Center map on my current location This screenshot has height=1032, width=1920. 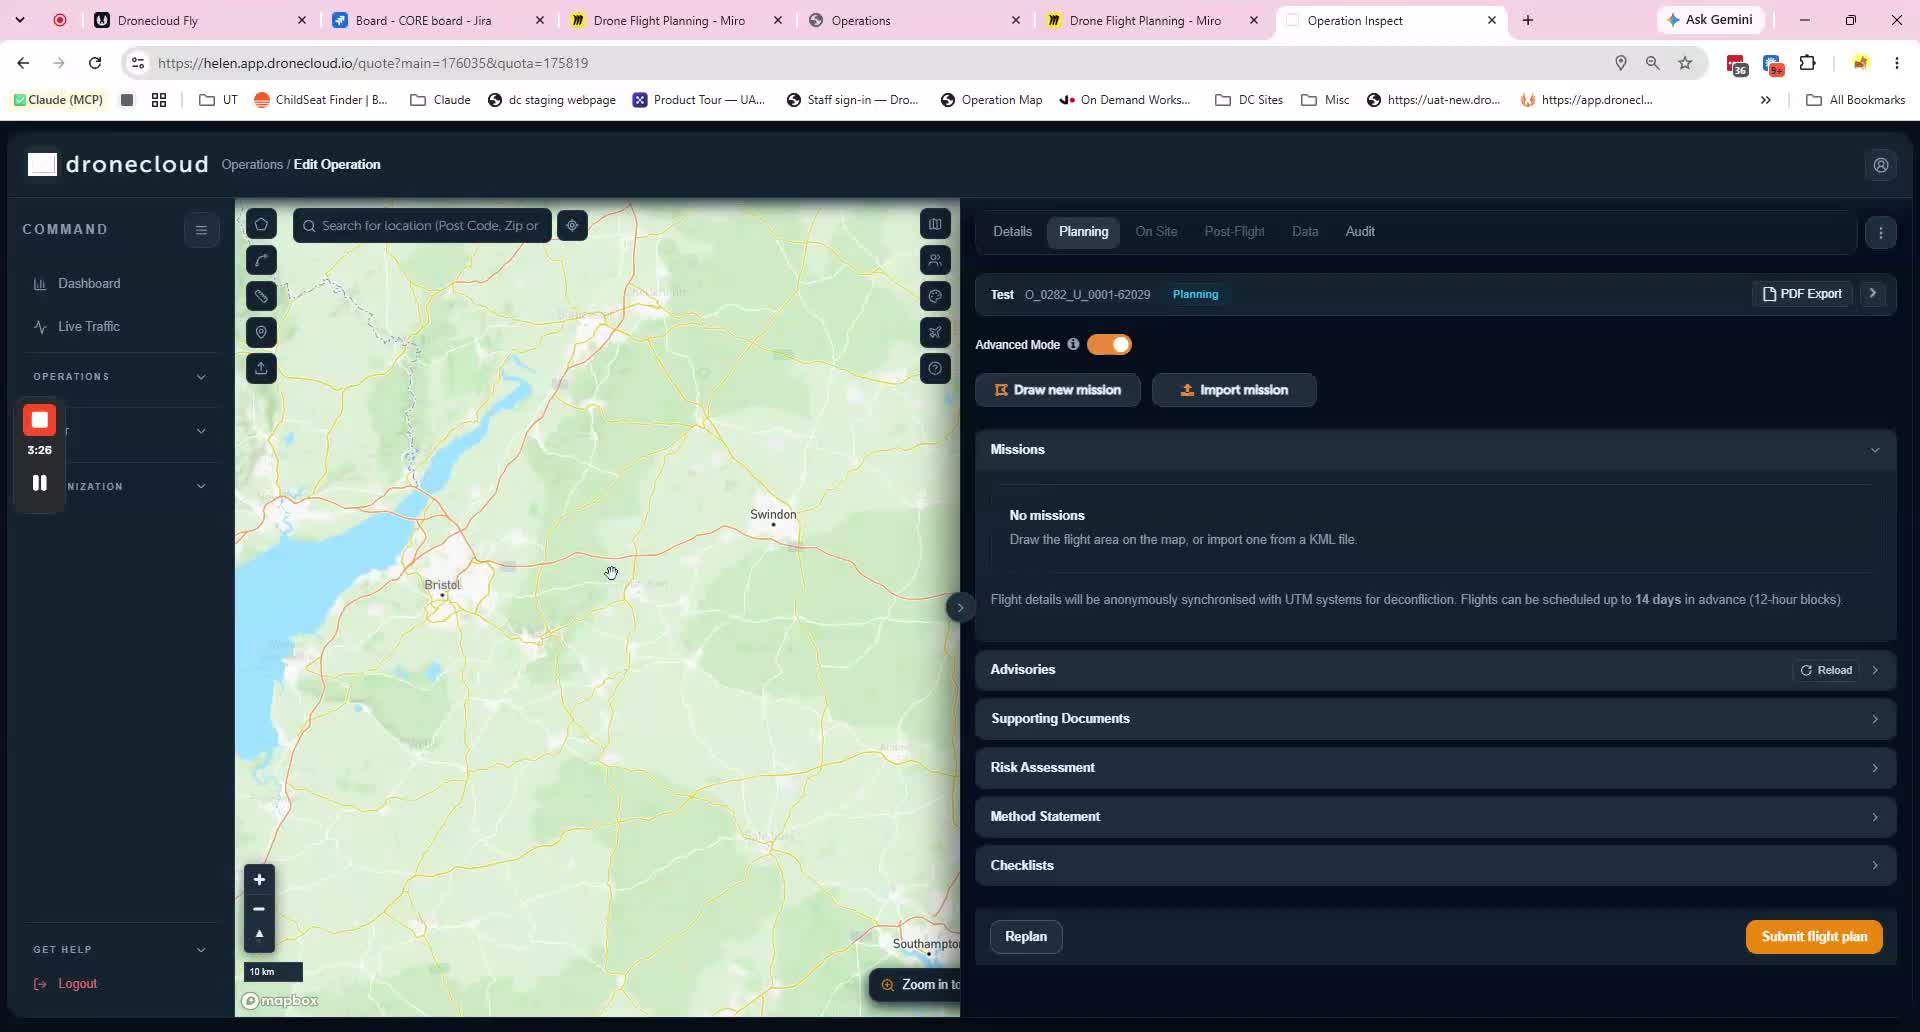pyautogui.click(x=572, y=225)
